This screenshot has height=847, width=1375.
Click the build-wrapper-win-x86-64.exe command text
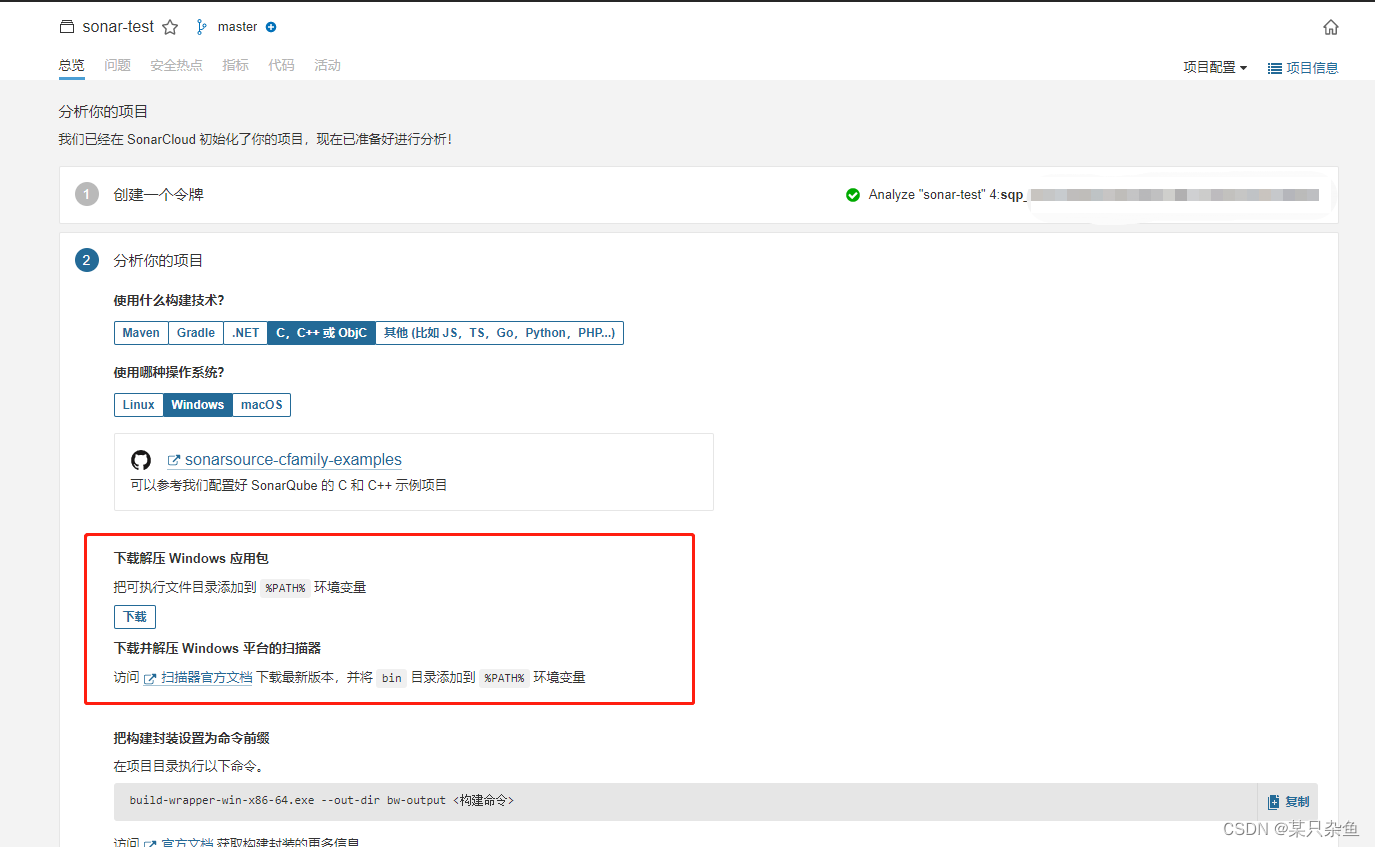point(322,801)
